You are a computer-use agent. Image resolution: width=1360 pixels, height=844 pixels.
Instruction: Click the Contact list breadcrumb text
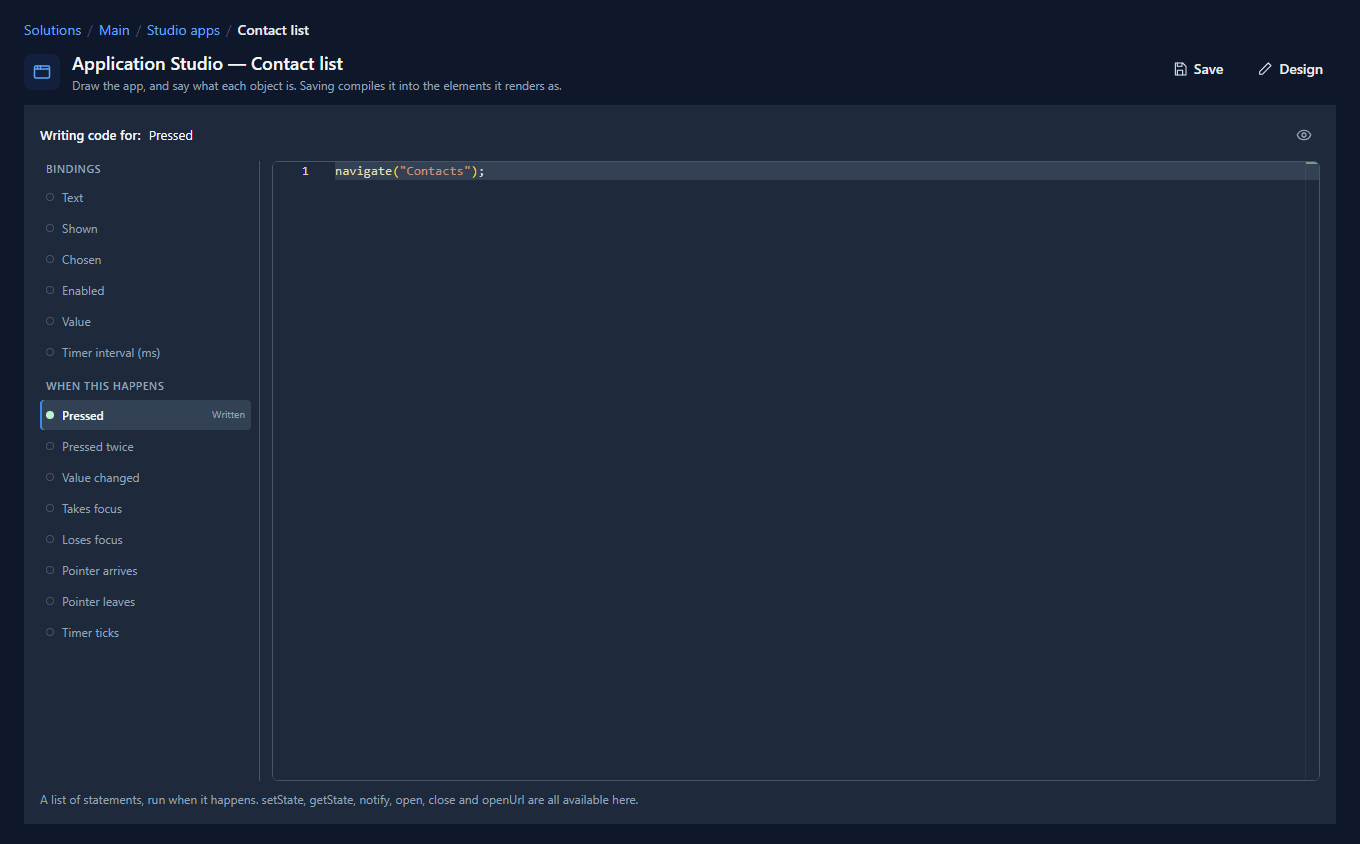[273, 30]
